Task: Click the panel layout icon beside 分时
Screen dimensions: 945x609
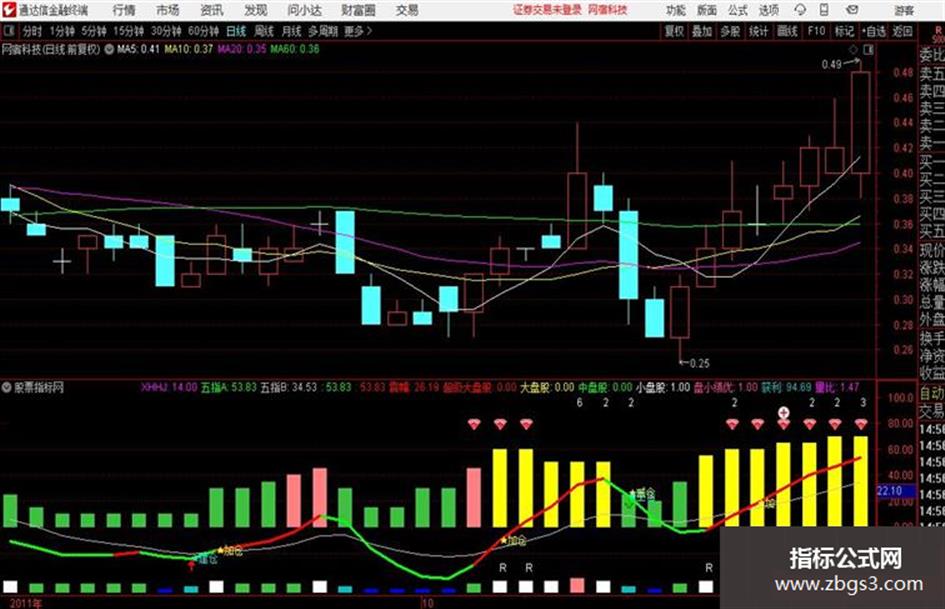Action: (x=9, y=31)
